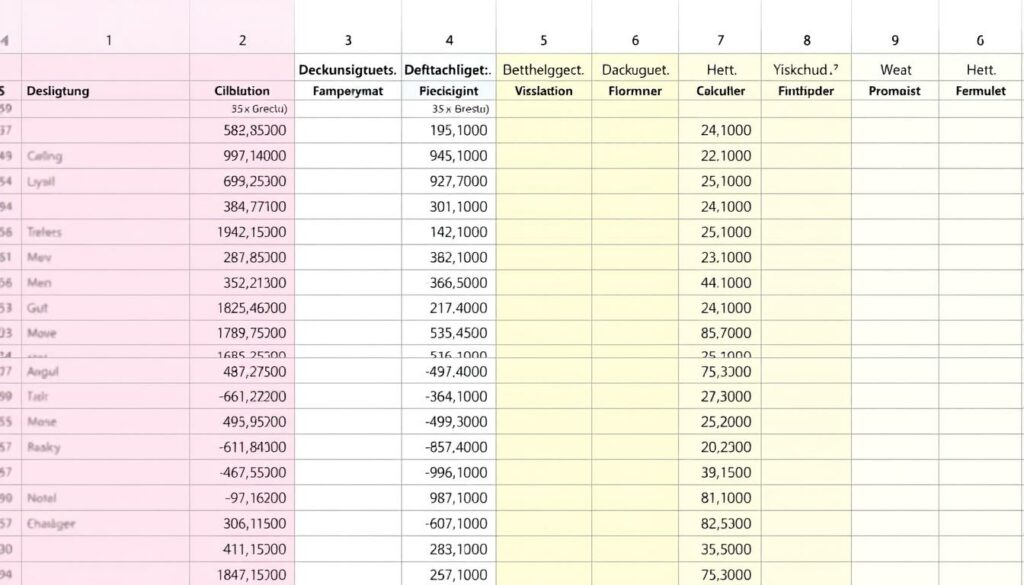The width and height of the screenshot is (1024, 585).
Task: Pick the Calculler cell 44.1000
Action: pyautogui.click(x=720, y=283)
